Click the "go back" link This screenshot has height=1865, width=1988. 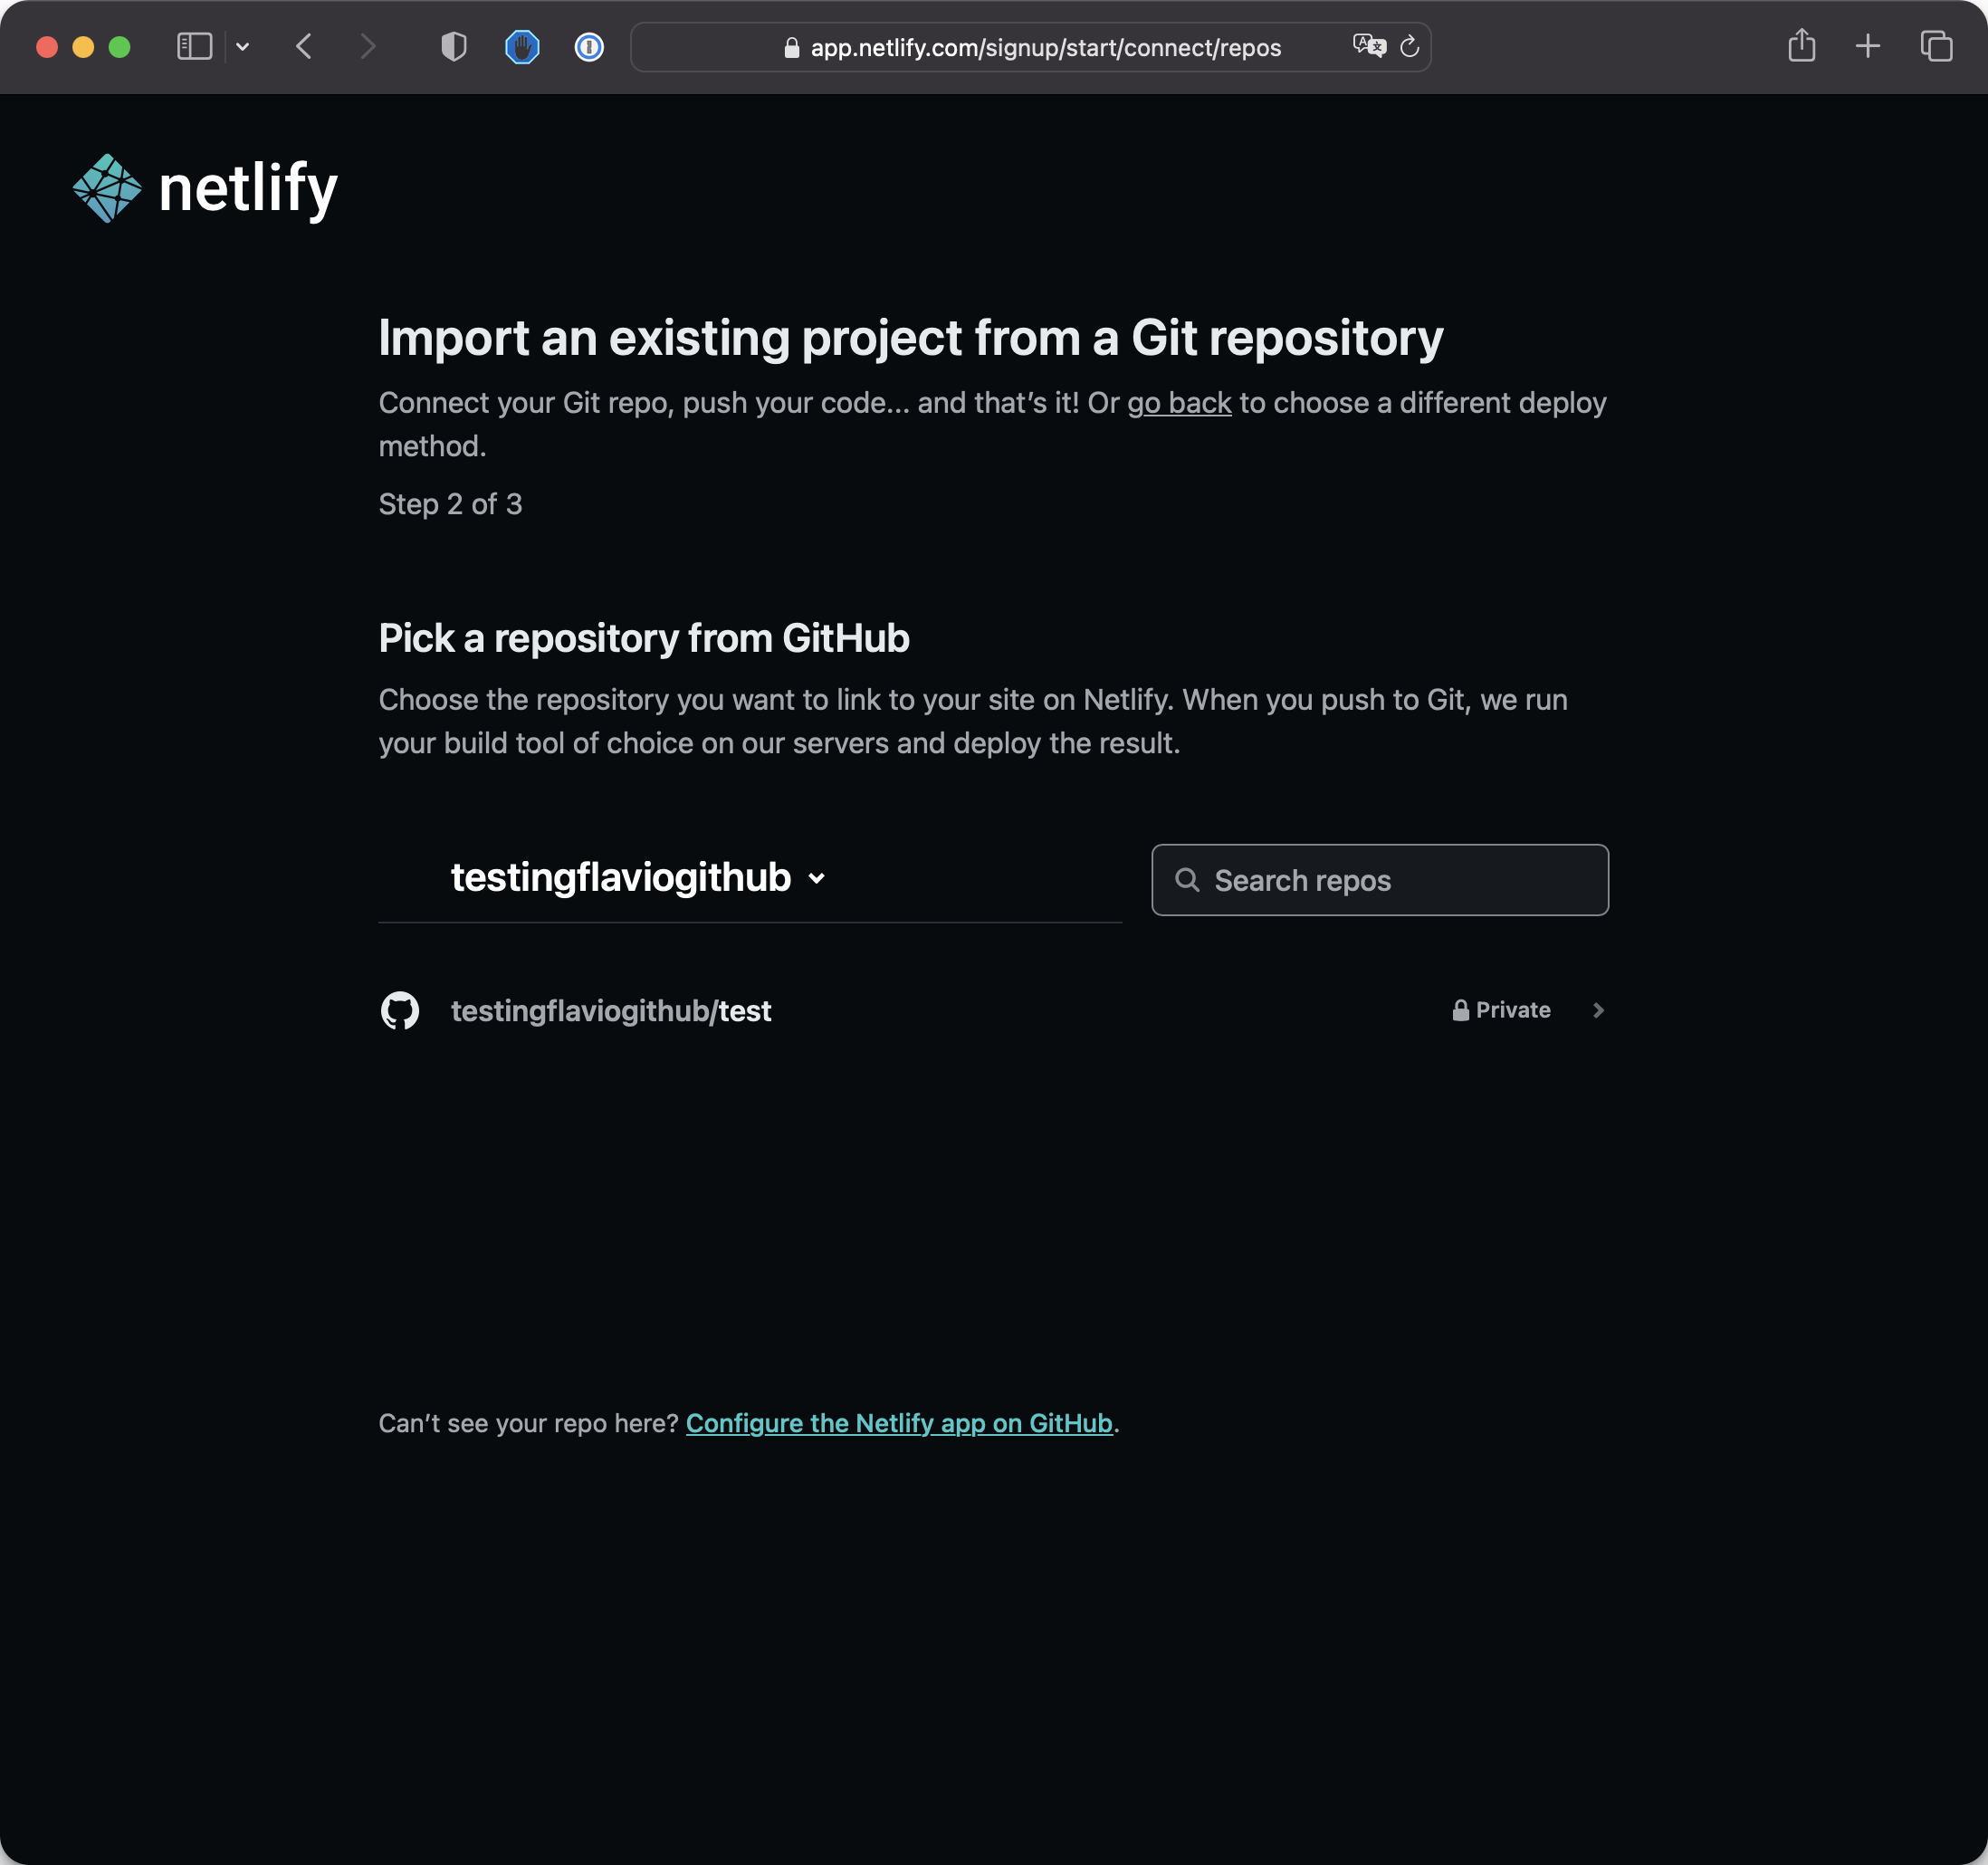click(x=1178, y=403)
